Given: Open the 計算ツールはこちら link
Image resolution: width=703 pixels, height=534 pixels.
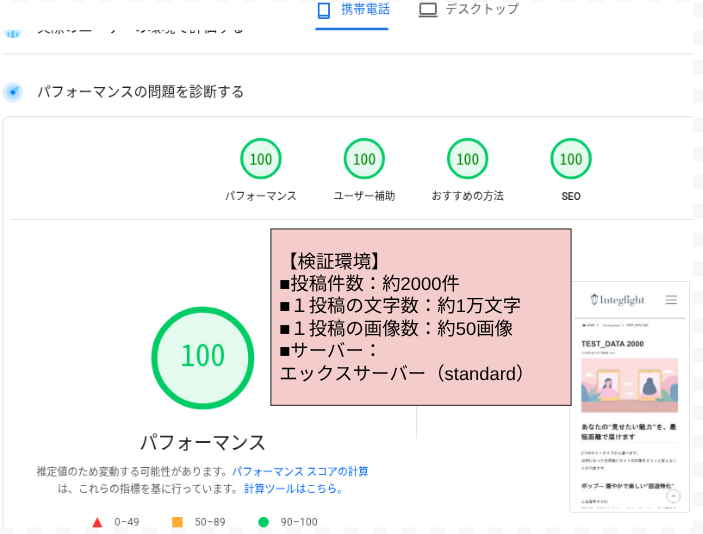Looking at the screenshot, I should 293,489.
